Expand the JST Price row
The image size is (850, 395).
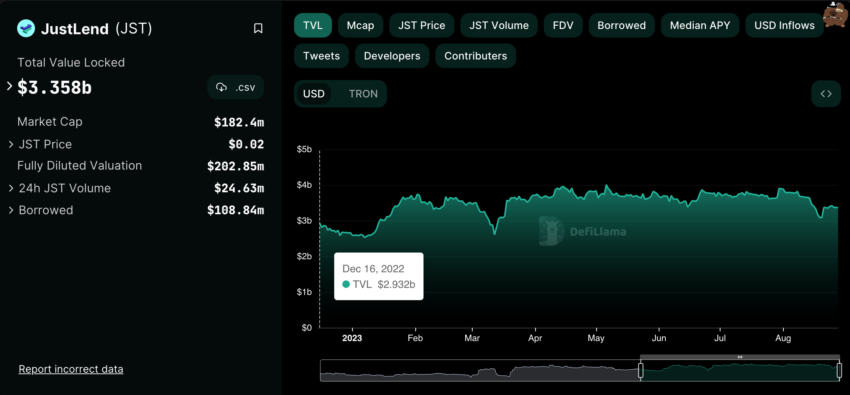tap(11, 144)
